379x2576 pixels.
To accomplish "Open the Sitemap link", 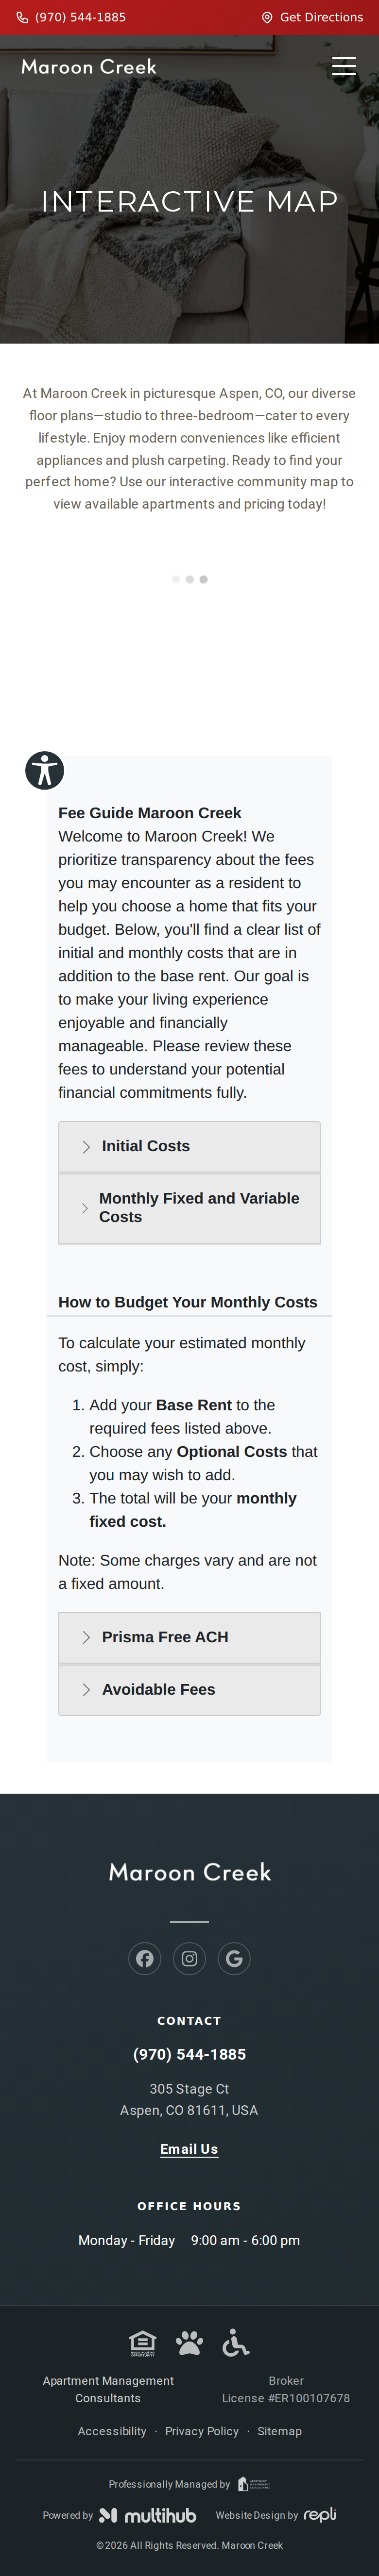I will (x=279, y=2431).
